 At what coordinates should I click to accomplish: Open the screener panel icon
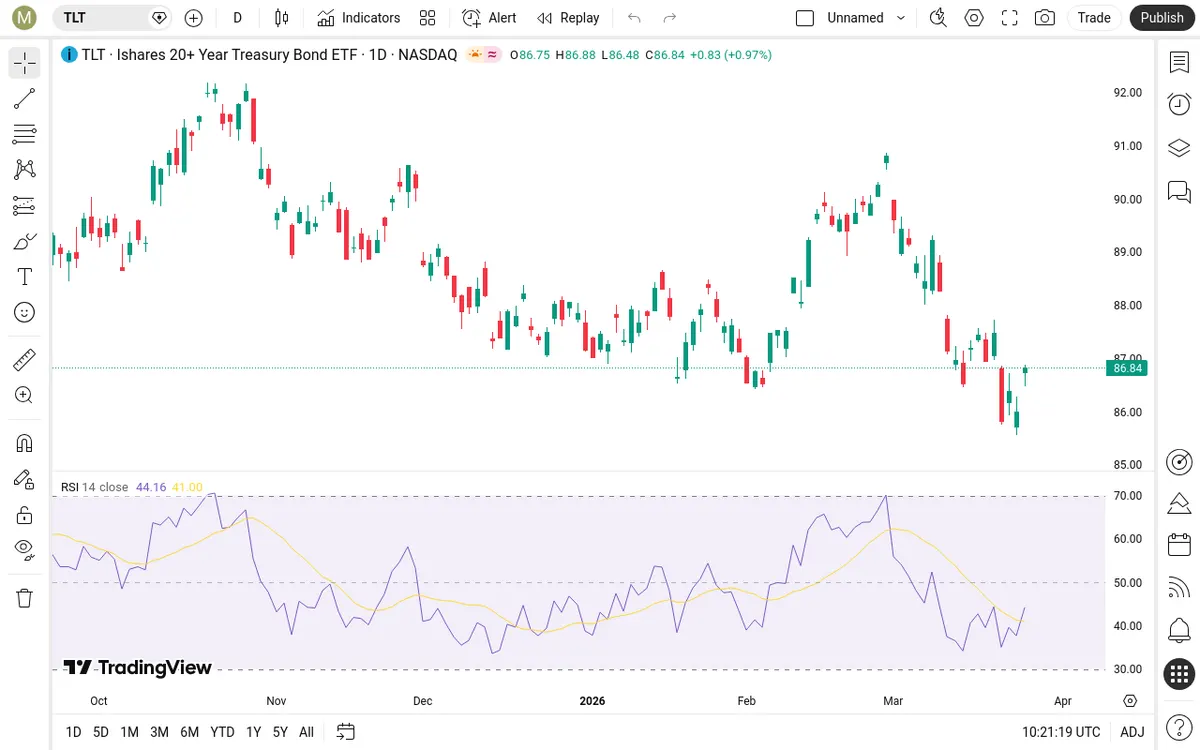1179,502
